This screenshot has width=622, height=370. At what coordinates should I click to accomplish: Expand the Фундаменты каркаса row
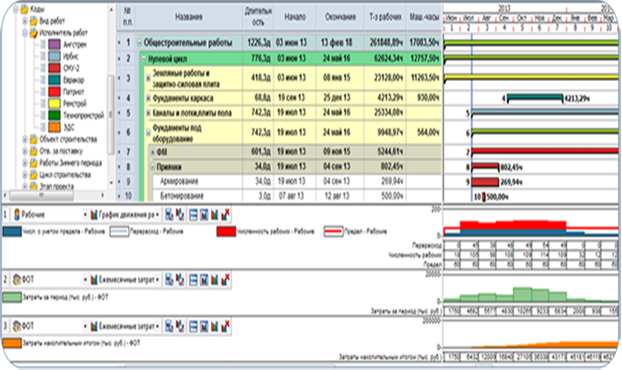(148, 98)
